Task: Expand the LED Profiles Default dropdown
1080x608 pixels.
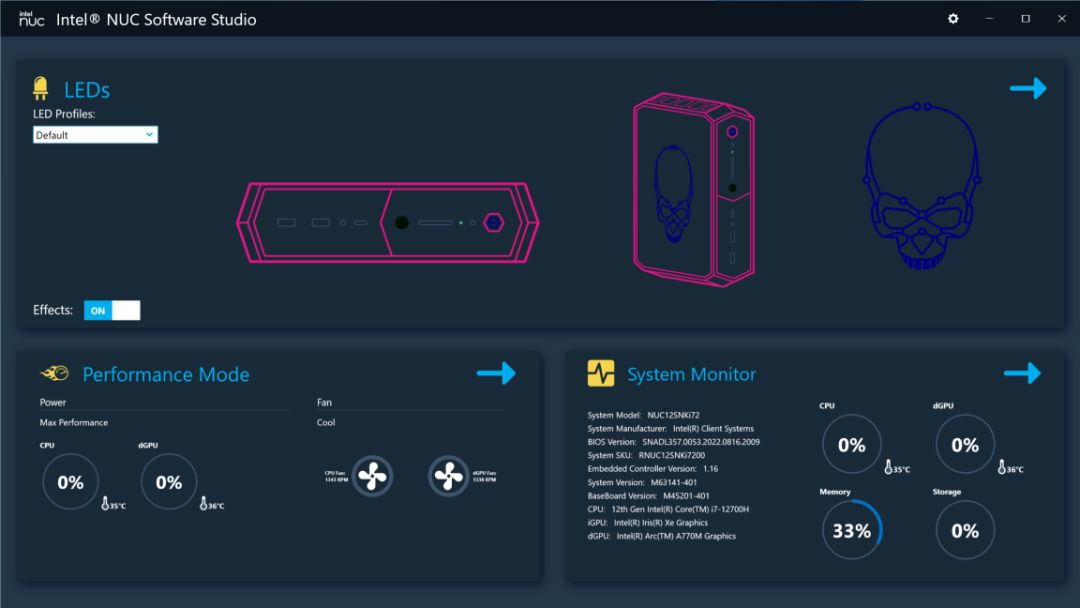Action: (95, 135)
